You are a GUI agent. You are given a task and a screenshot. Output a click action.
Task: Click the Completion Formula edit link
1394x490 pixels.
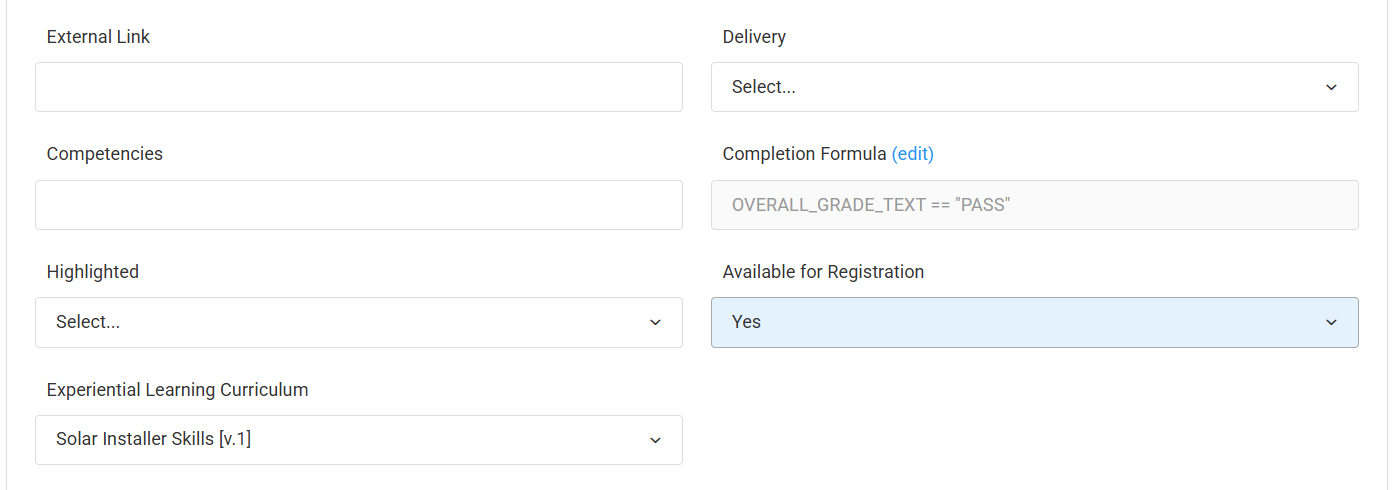pyautogui.click(x=912, y=154)
